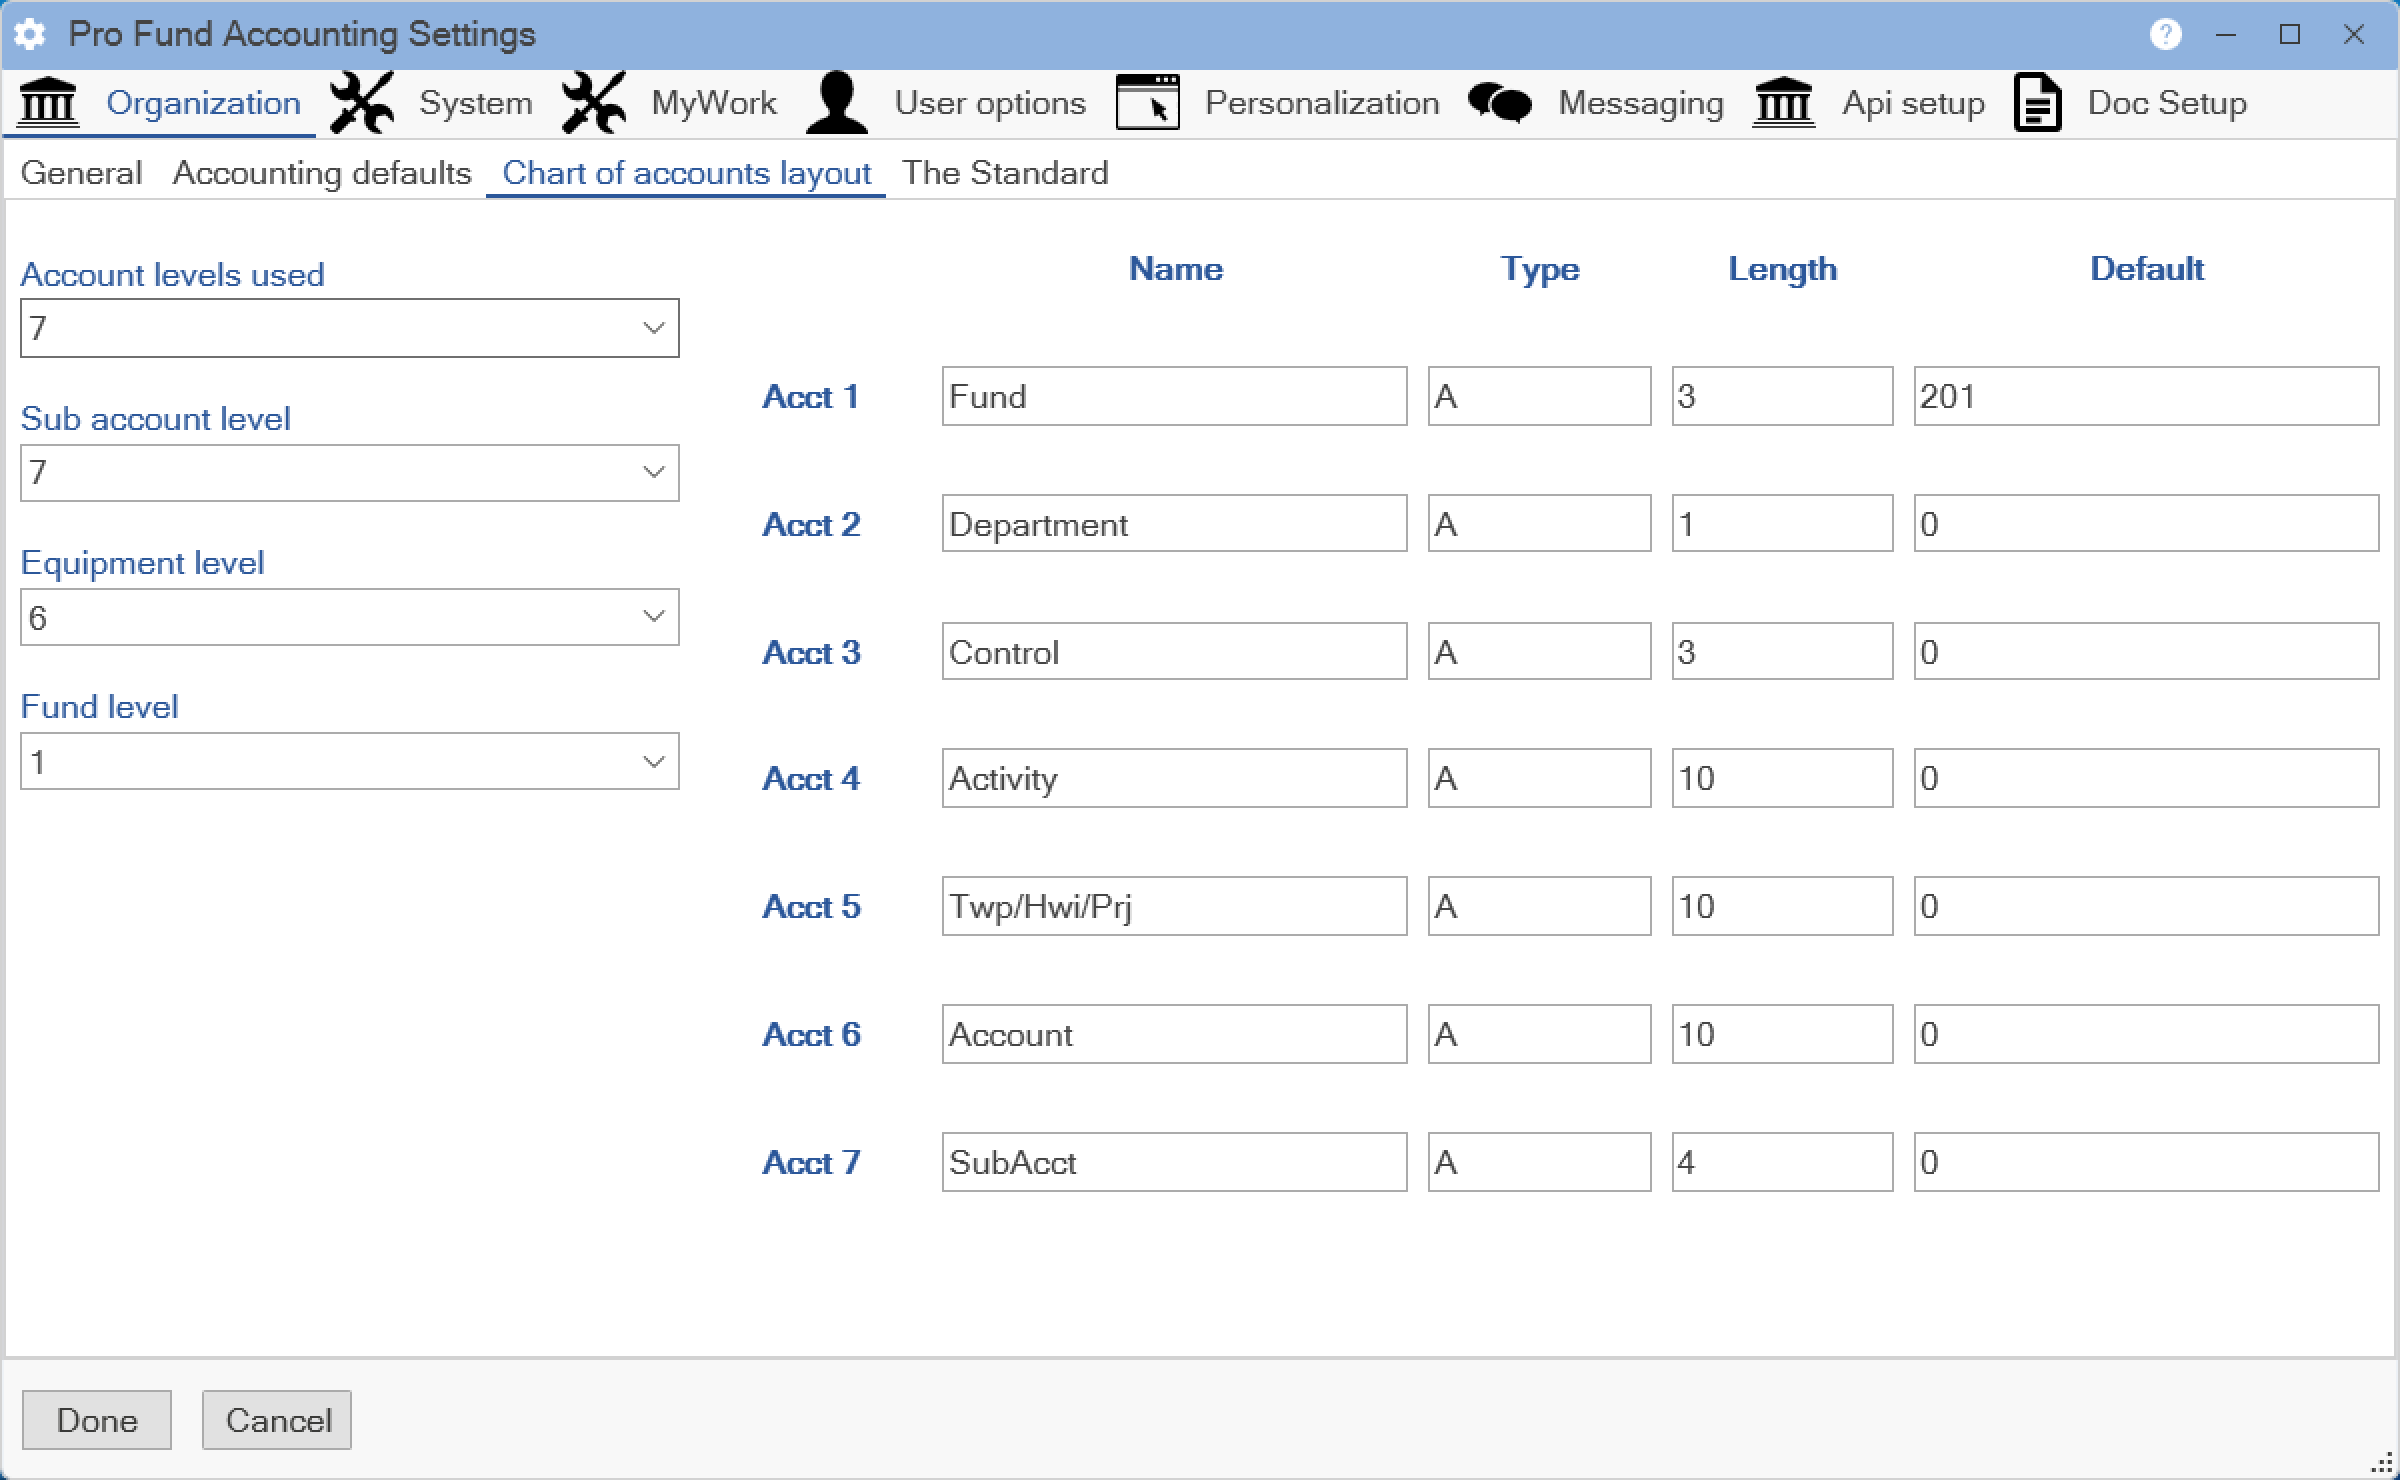This screenshot has width=2400, height=1480.
Task: Expand the Equipment level dropdown
Action: tap(653, 617)
